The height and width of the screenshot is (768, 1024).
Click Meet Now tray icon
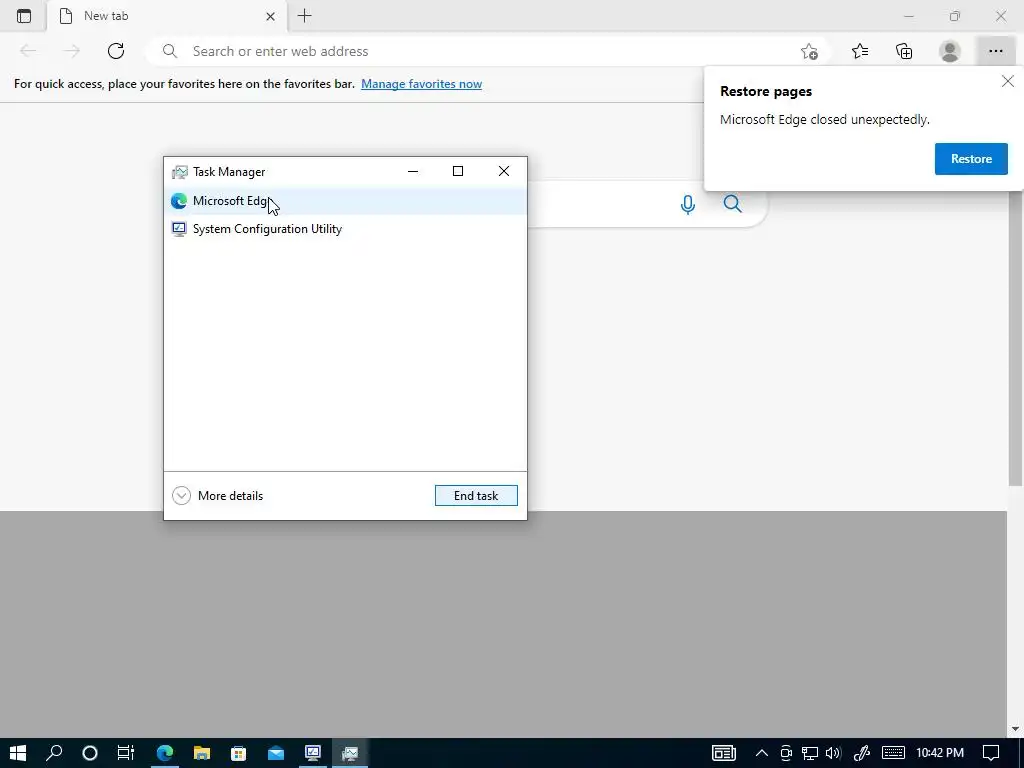[x=786, y=753]
